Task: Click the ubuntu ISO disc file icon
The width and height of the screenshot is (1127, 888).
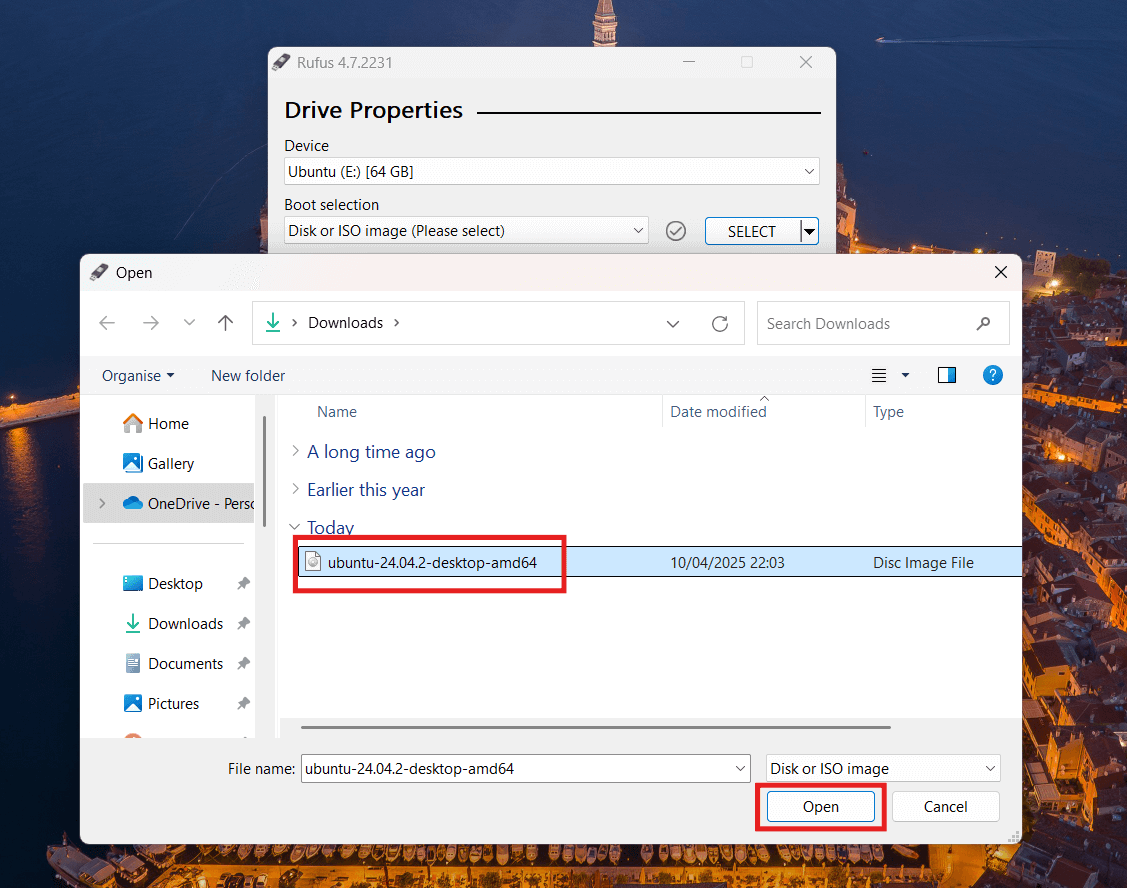Action: click(313, 562)
